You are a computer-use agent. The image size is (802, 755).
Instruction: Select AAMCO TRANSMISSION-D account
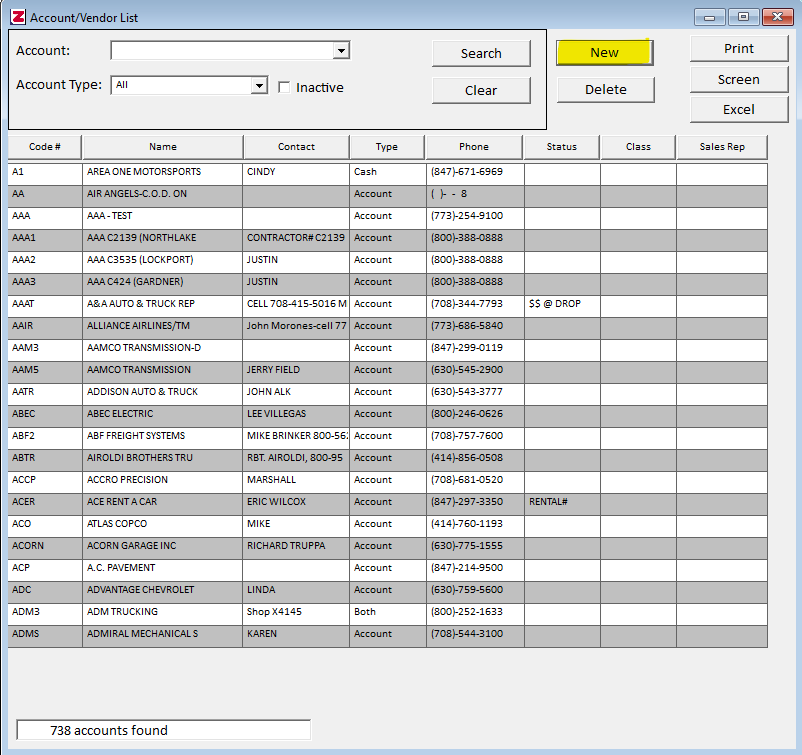pos(388,350)
